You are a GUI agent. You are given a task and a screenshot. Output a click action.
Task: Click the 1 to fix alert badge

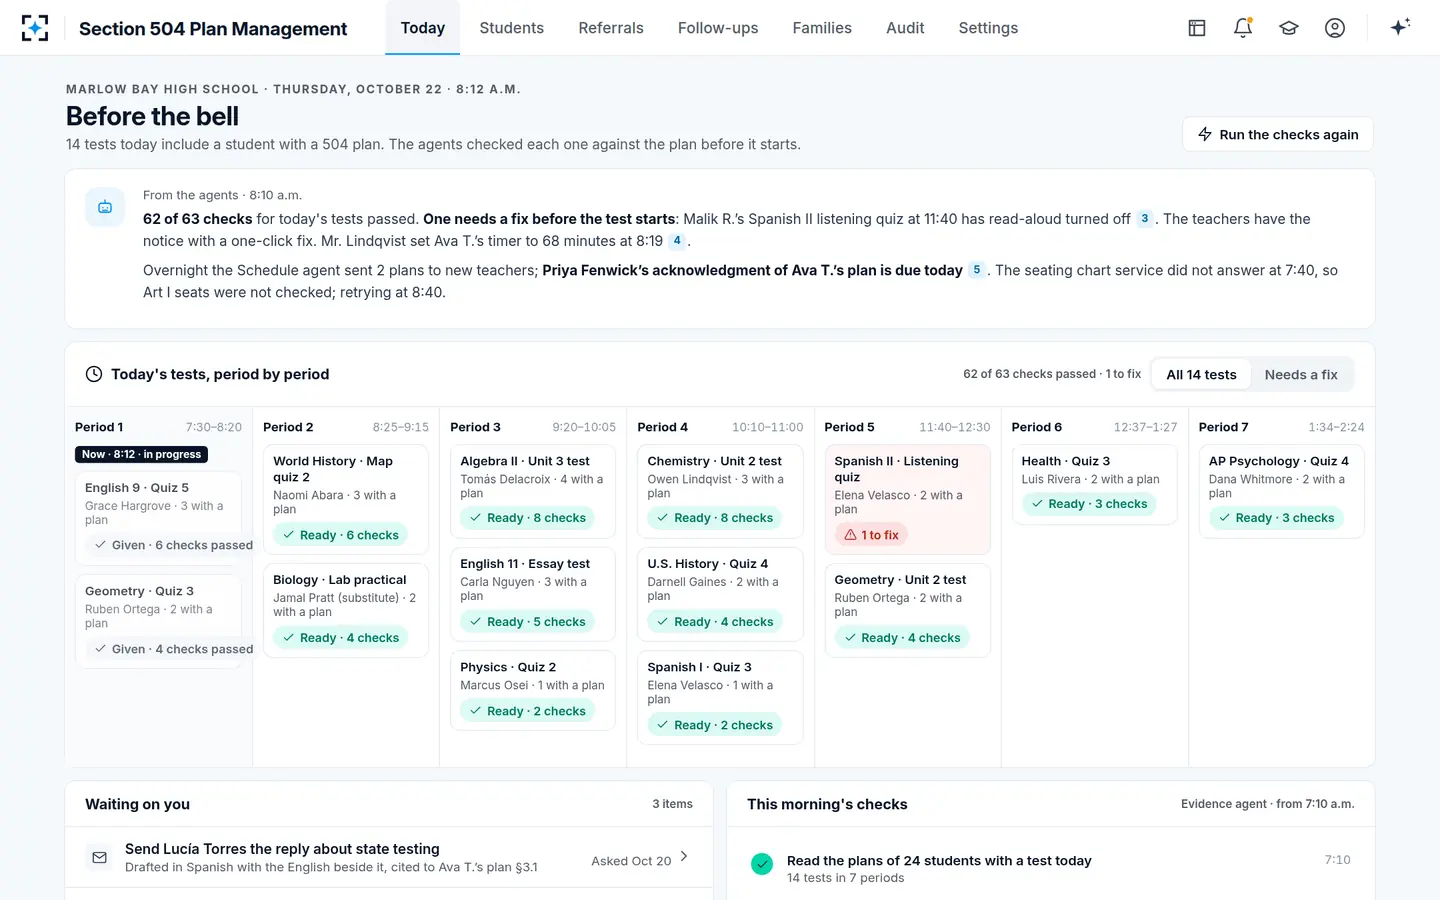click(x=872, y=535)
